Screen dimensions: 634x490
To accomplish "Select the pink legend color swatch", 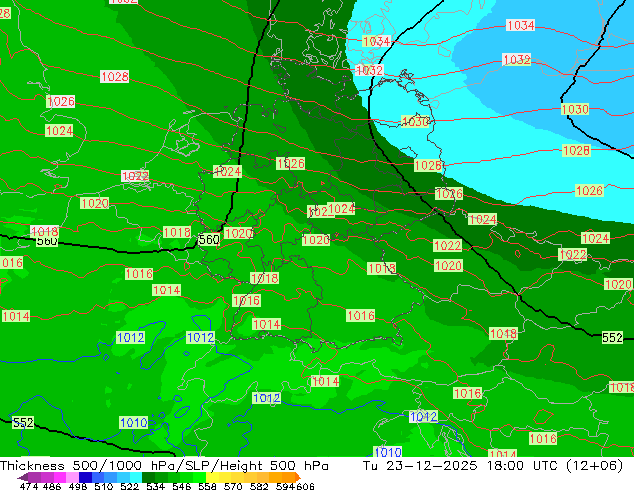I will [x=72, y=477].
